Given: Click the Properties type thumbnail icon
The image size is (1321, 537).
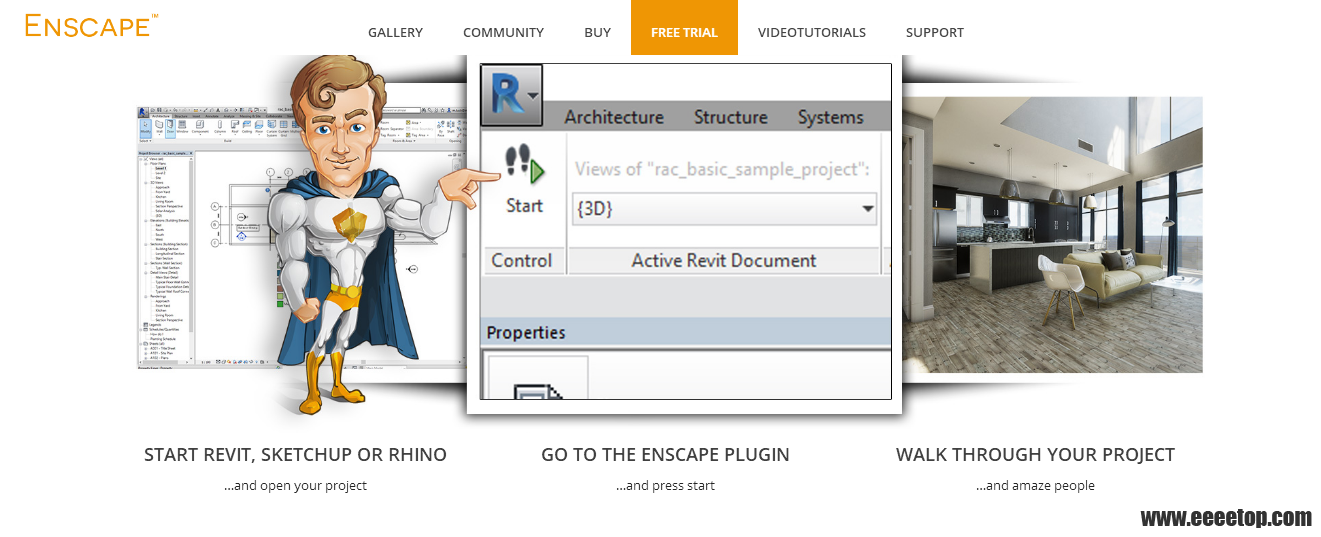Looking at the screenshot, I should point(538,378).
